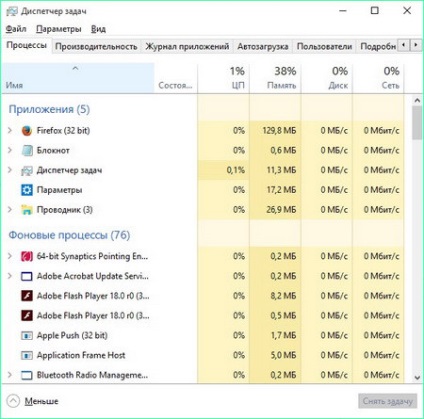Click the Bluetooth Radio Management icon
This screenshot has height=419, width=424.
(x=27, y=375)
